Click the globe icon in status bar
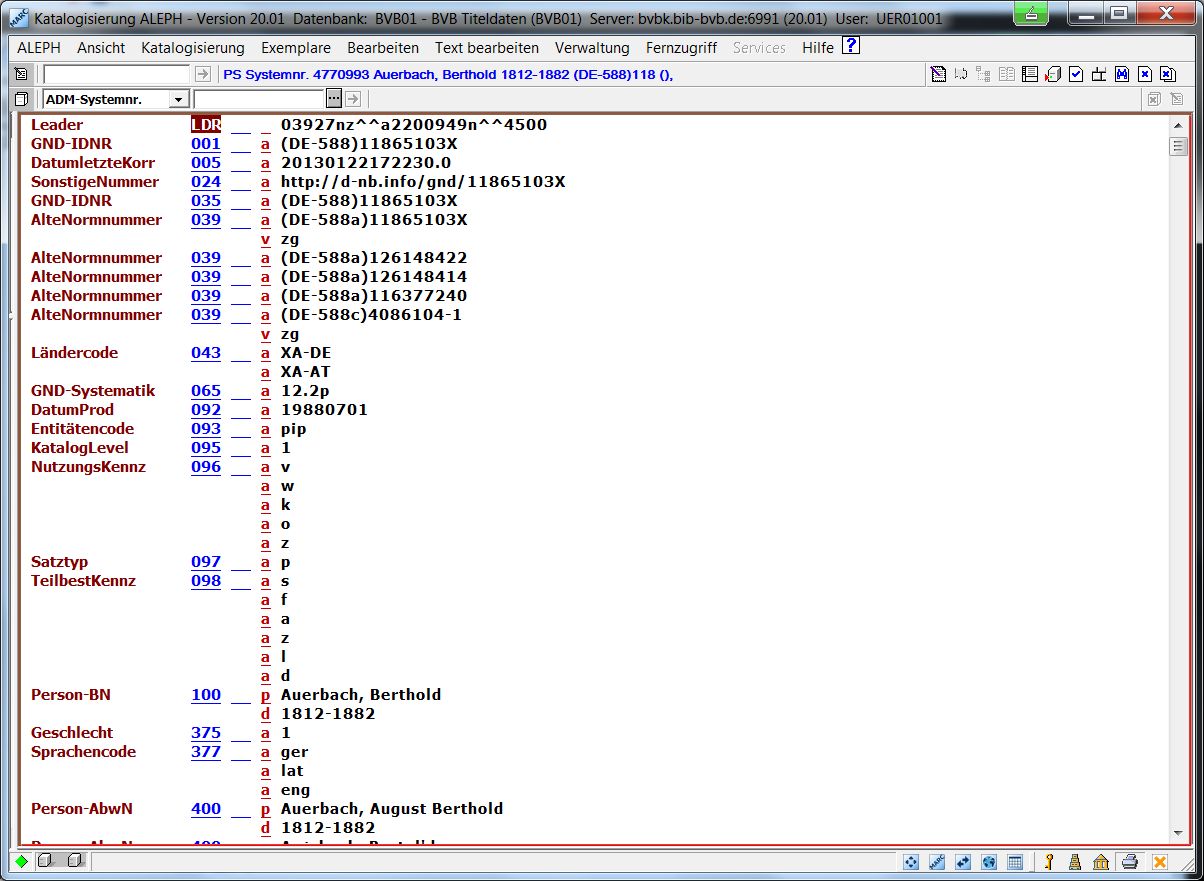Image resolution: width=1204 pixels, height=881 pixels. point(989,862)
